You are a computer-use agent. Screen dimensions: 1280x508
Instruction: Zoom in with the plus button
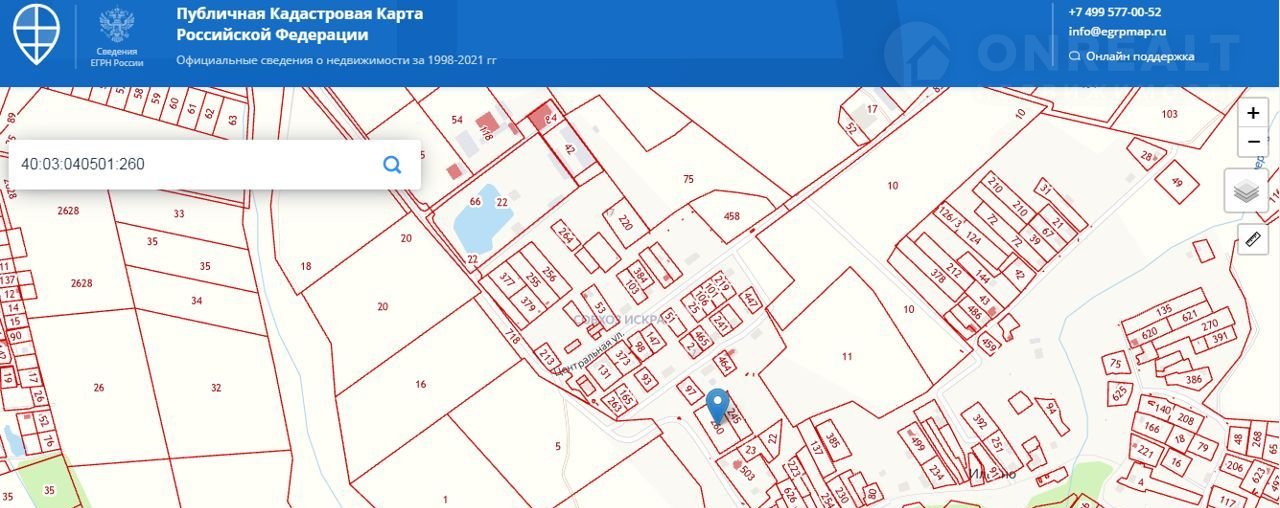point(1253,113)
